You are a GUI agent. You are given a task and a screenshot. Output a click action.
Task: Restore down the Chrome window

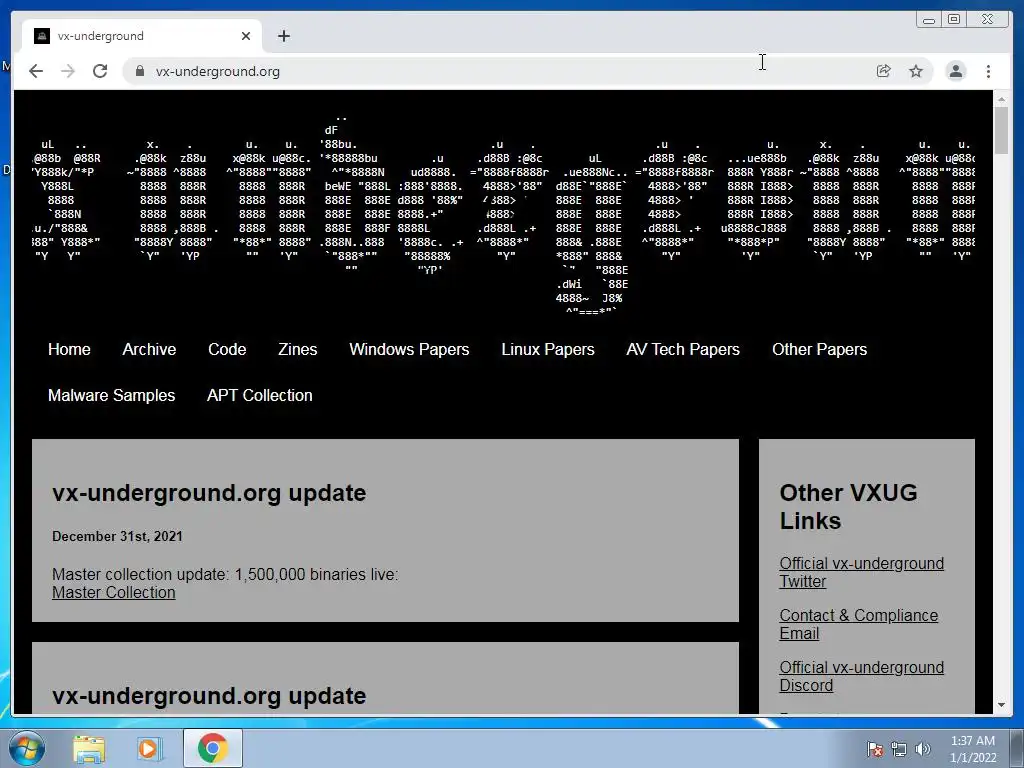tap(954, 20)
